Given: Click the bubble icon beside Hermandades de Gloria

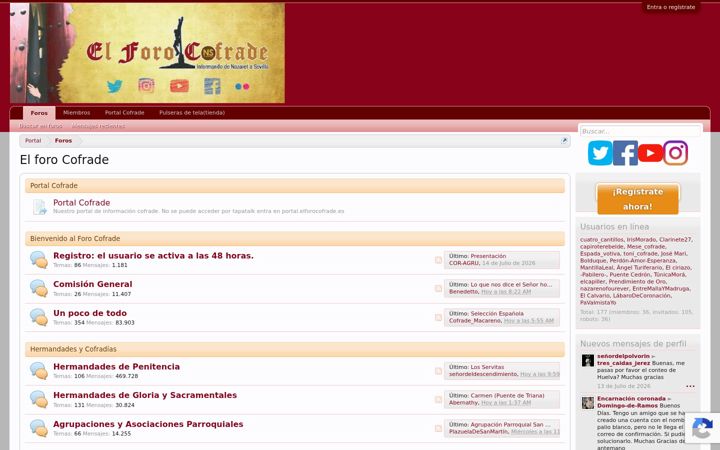Looking at the screenshot, I should pos(39,399).
